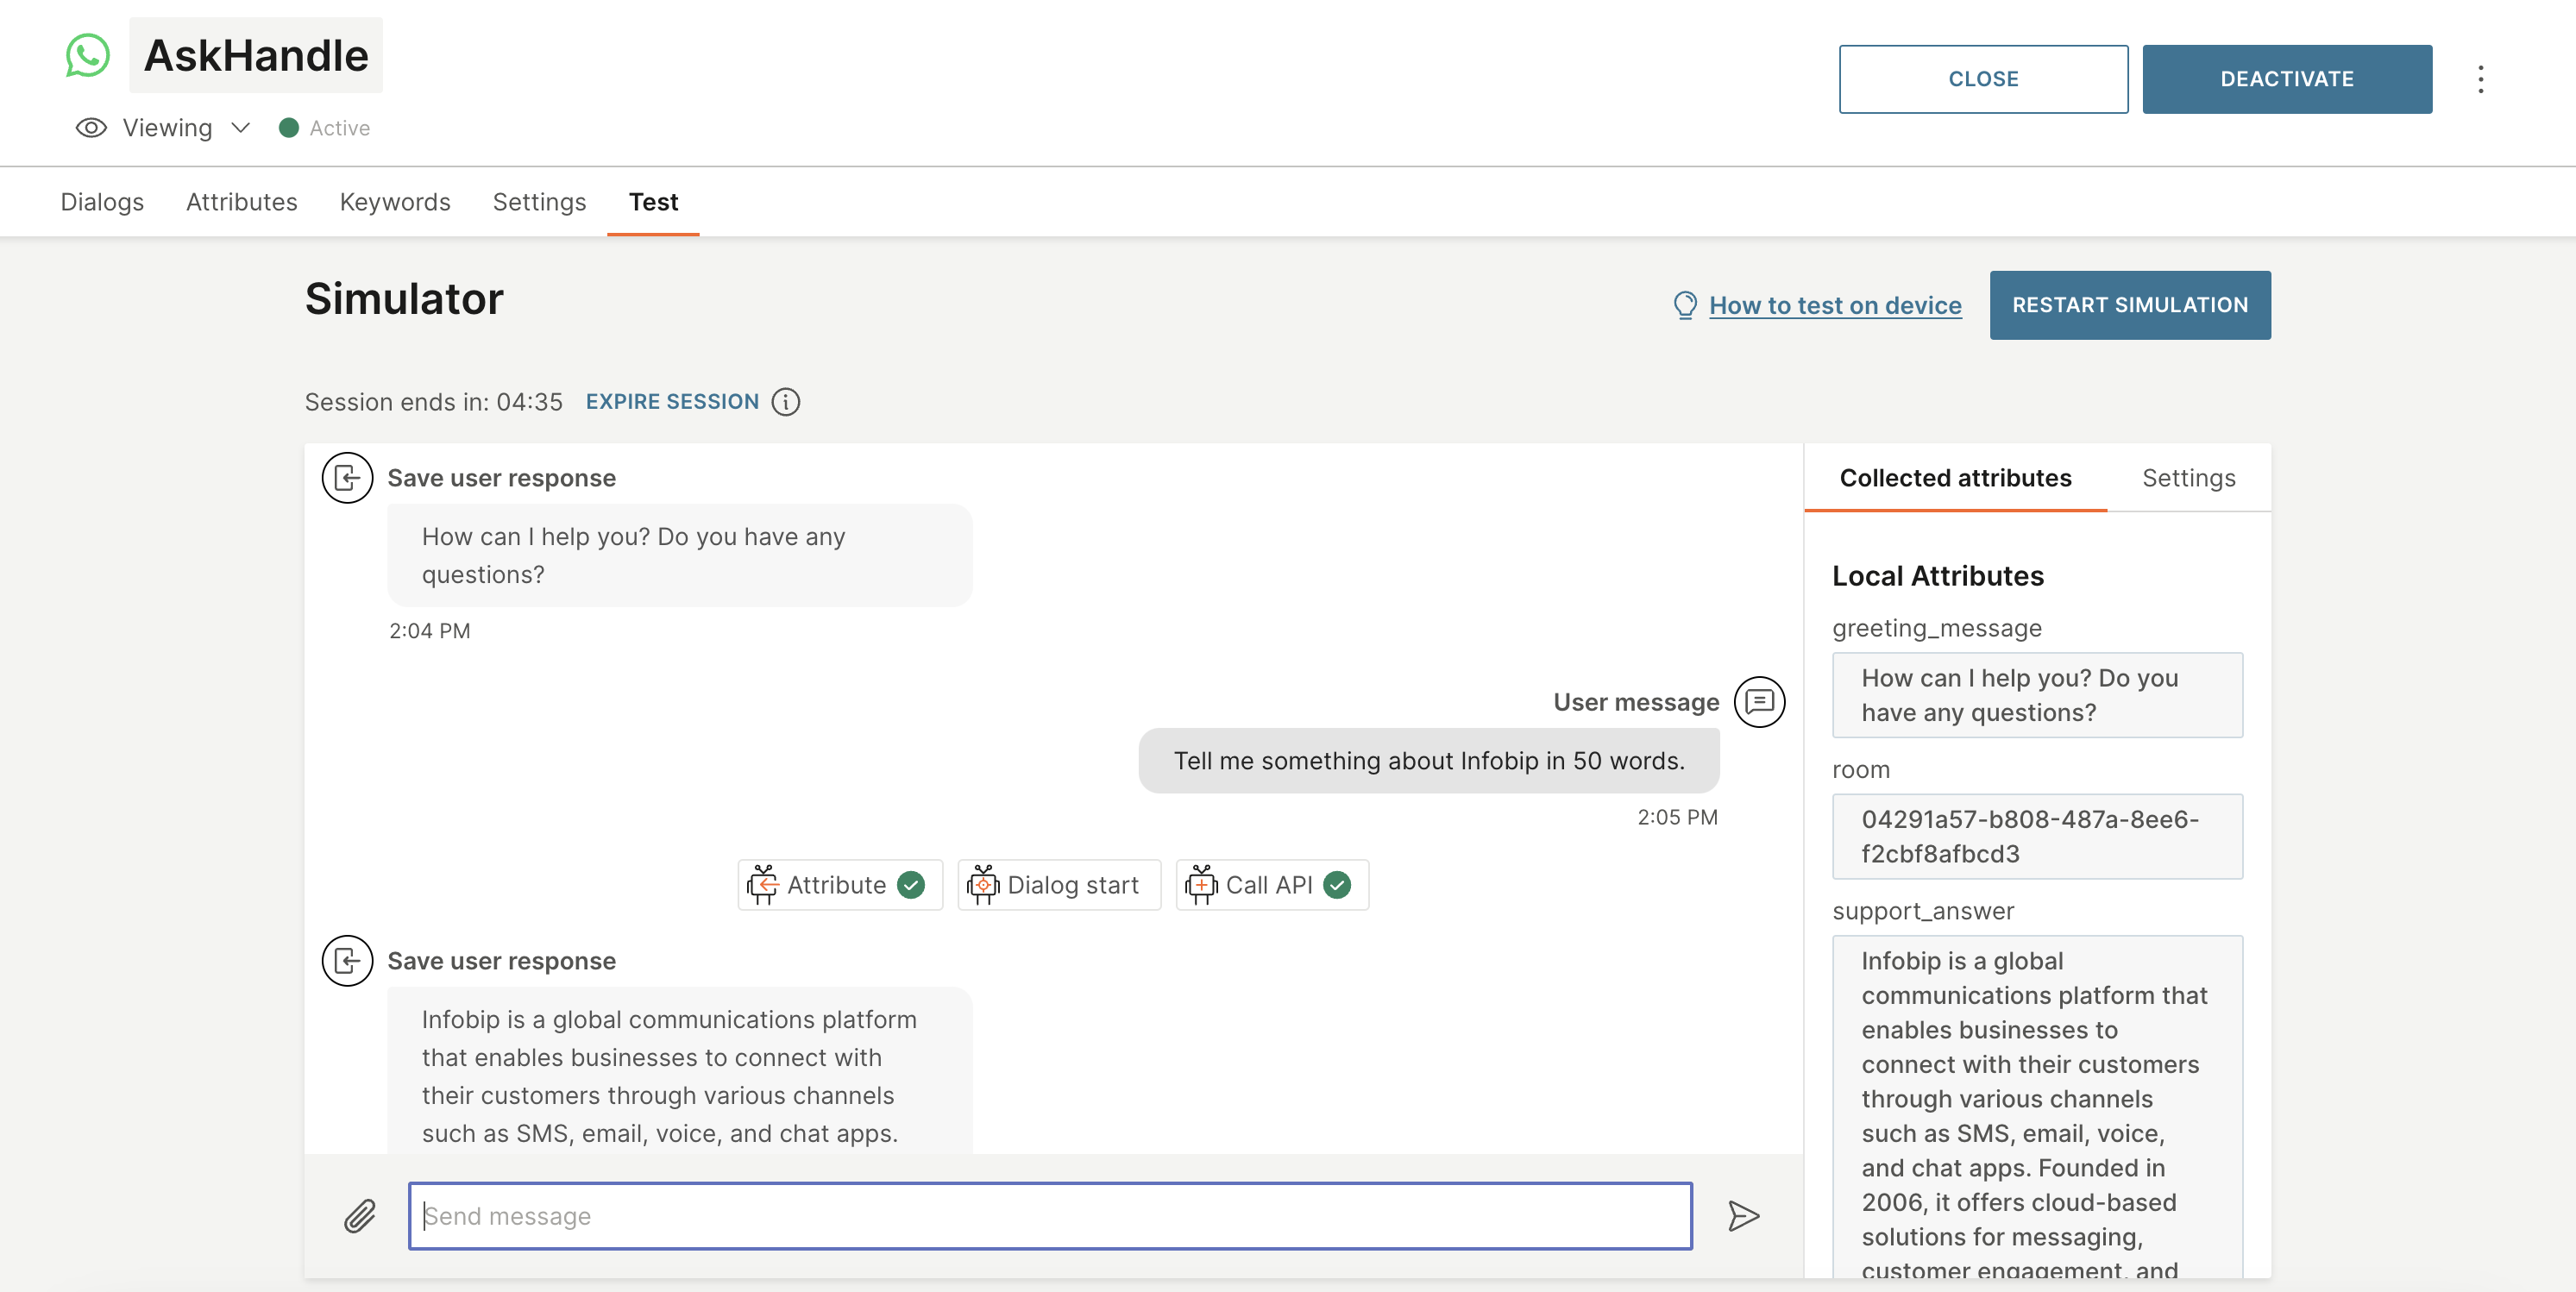Switch to the Dialogs tab
This screenshot has width=2576, height=1292.
[x=102, y=201]
